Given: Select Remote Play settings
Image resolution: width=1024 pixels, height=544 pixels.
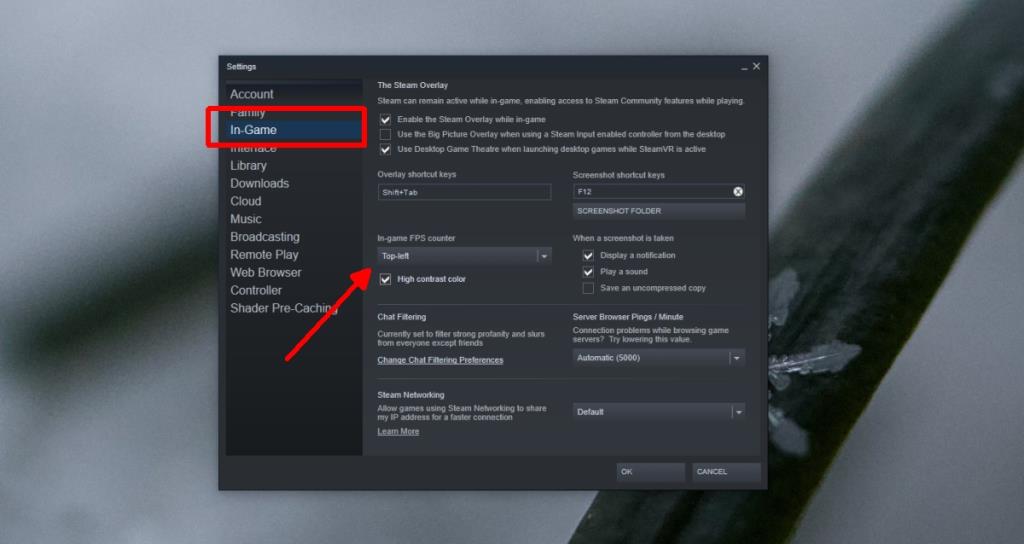Looking at the screenshot, I should coord(264,255).
